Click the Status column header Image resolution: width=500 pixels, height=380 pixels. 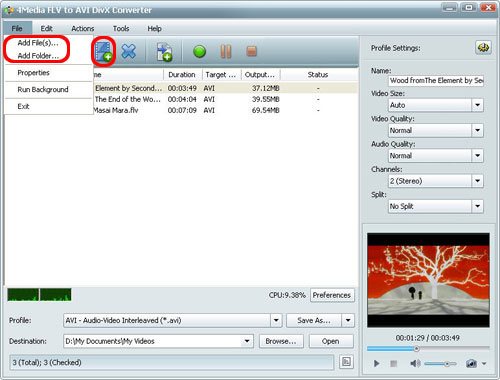click(319, 75)
